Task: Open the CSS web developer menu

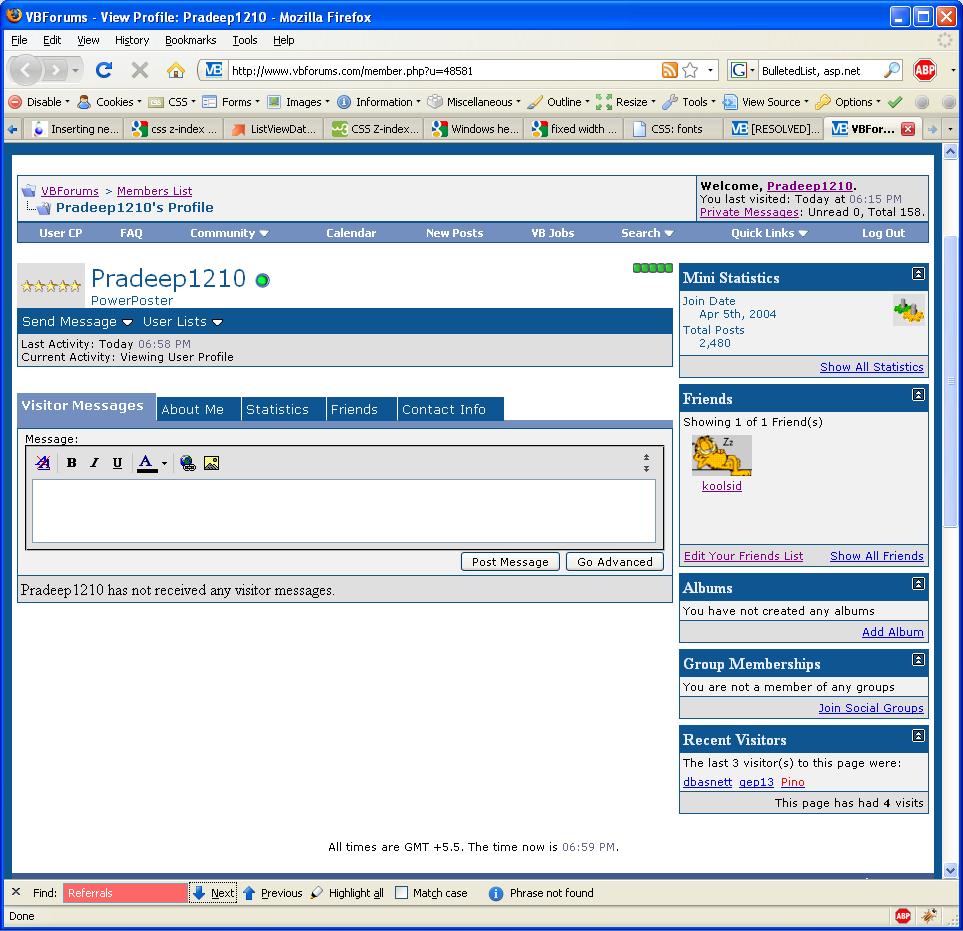Action: 173,102
